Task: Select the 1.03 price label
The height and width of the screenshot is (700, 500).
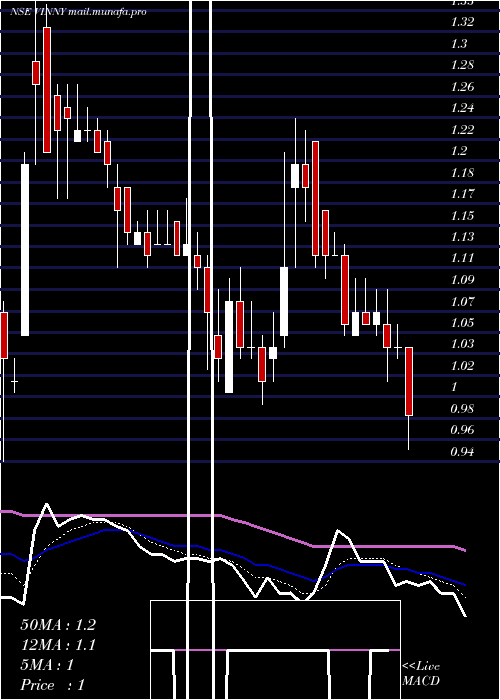Action: (x=462, y=345)
